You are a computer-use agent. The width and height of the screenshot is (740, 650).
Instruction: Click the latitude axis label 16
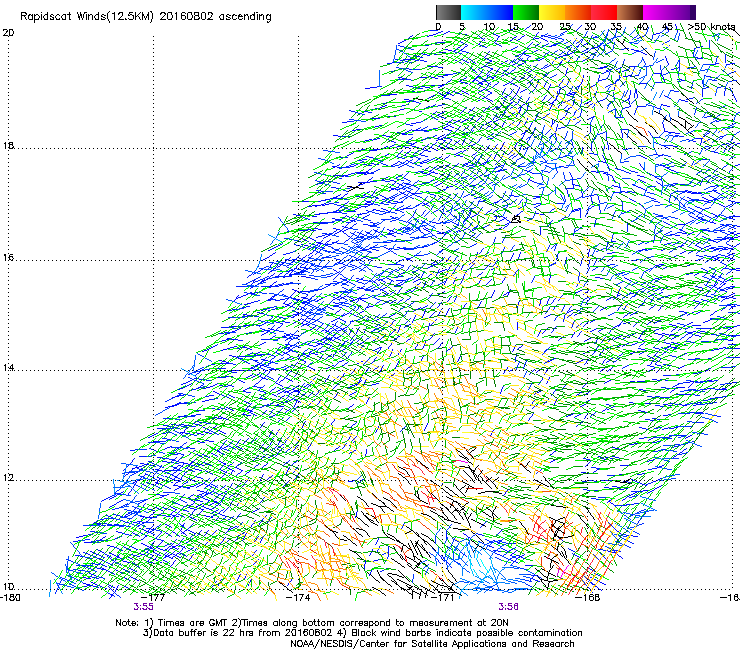click(8, 258)
